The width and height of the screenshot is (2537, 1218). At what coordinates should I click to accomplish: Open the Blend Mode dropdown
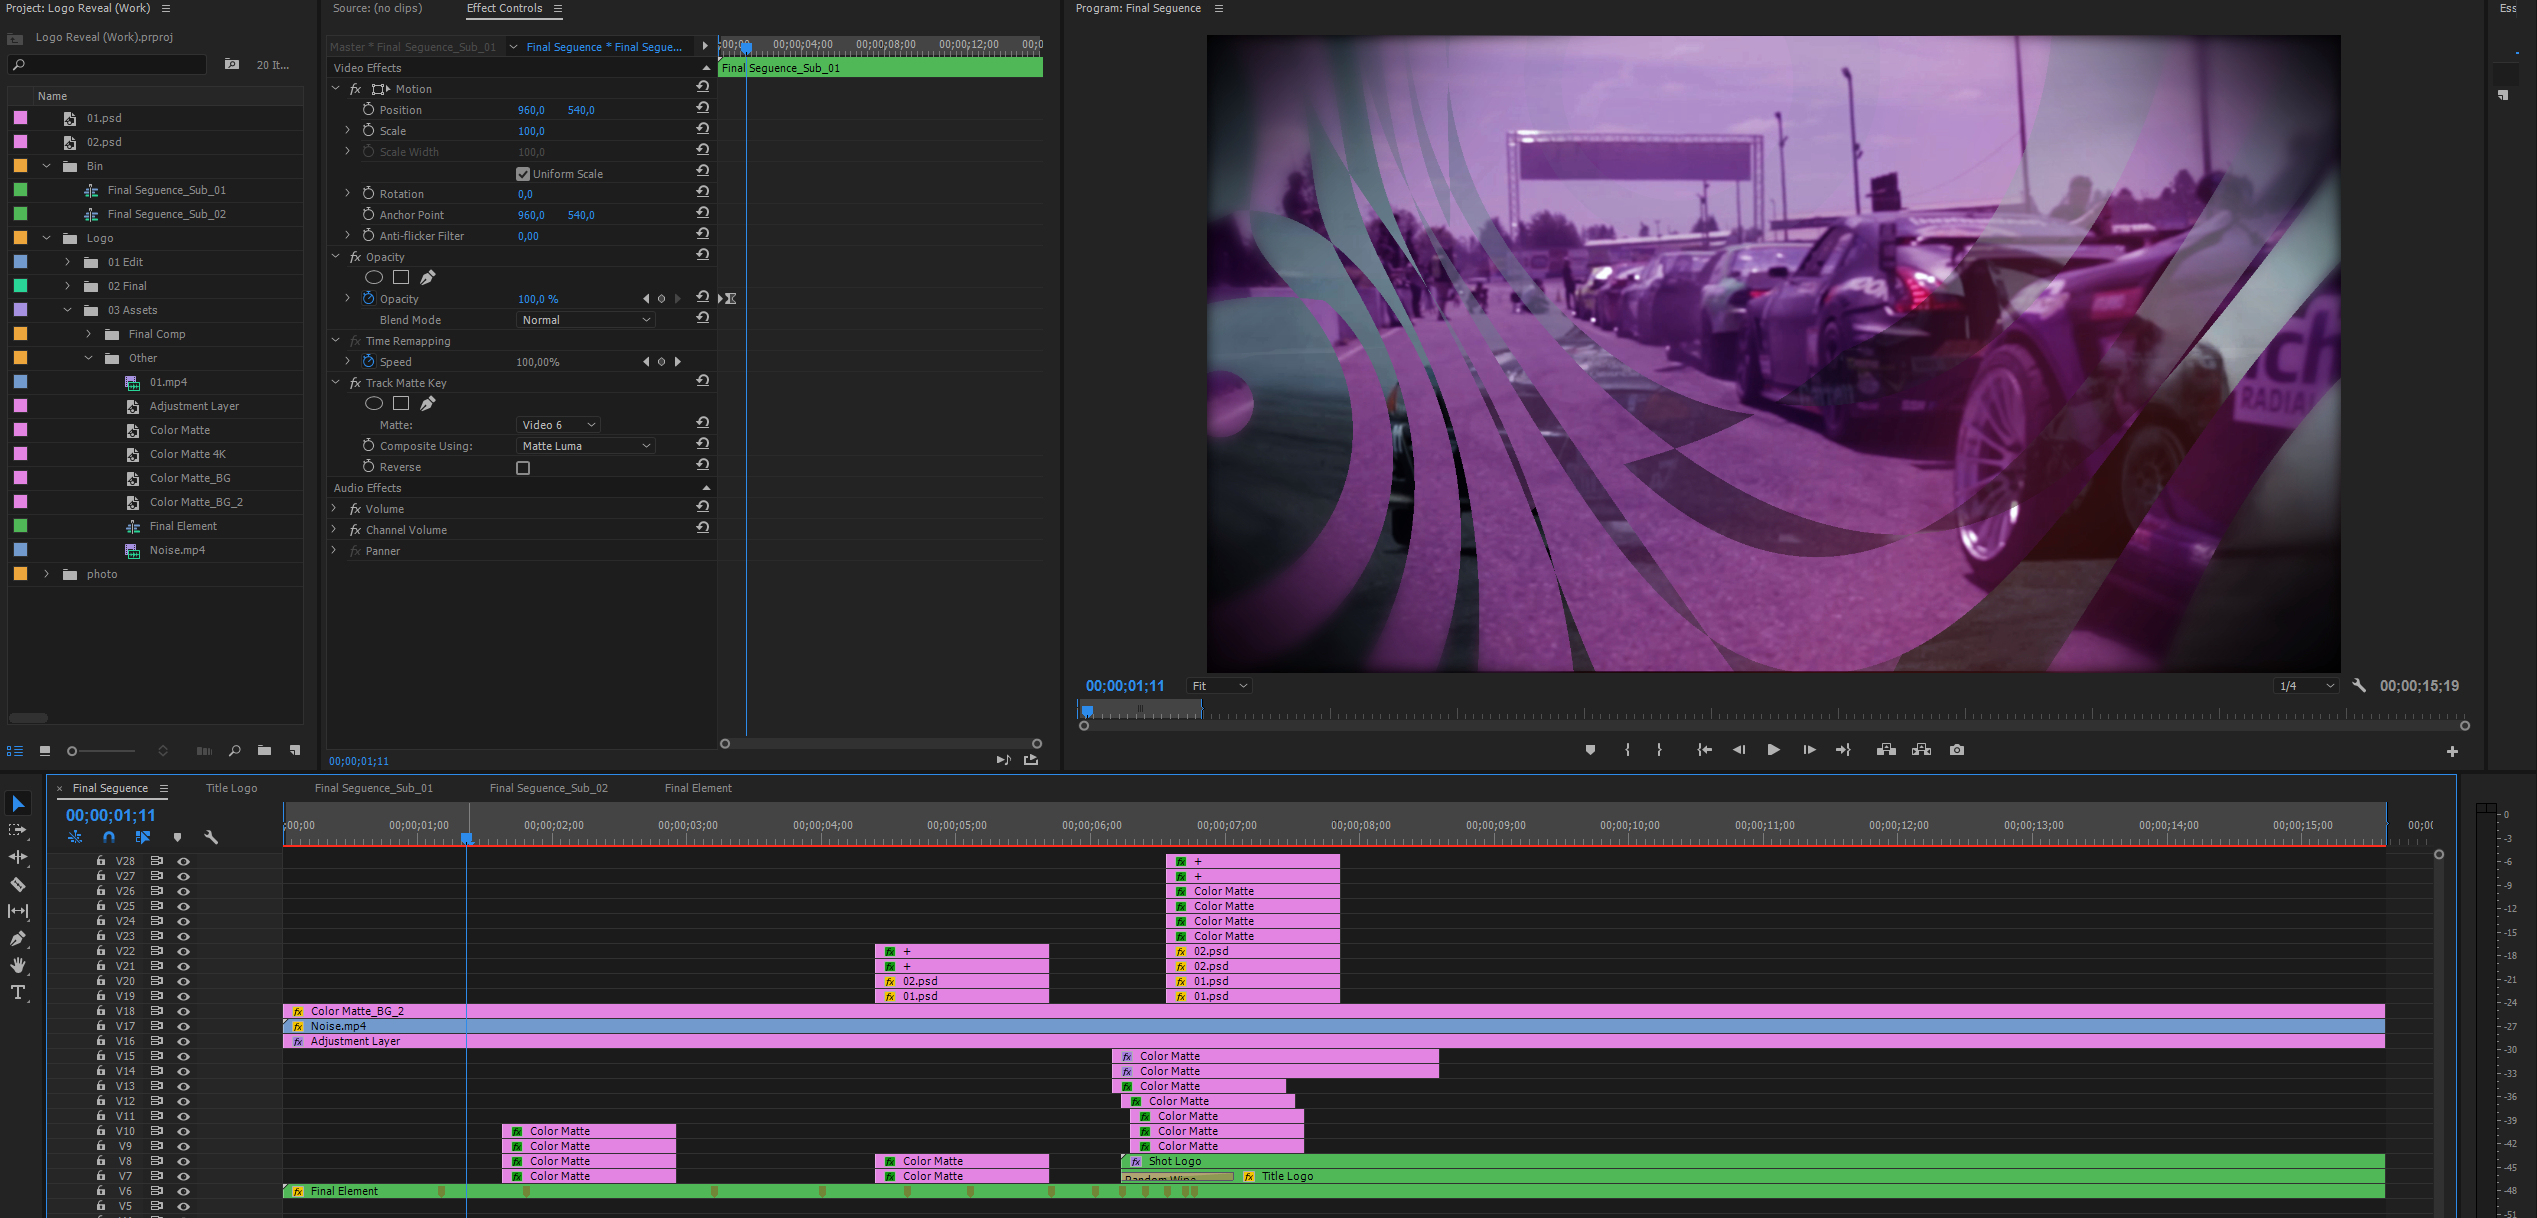coord(586,320)
